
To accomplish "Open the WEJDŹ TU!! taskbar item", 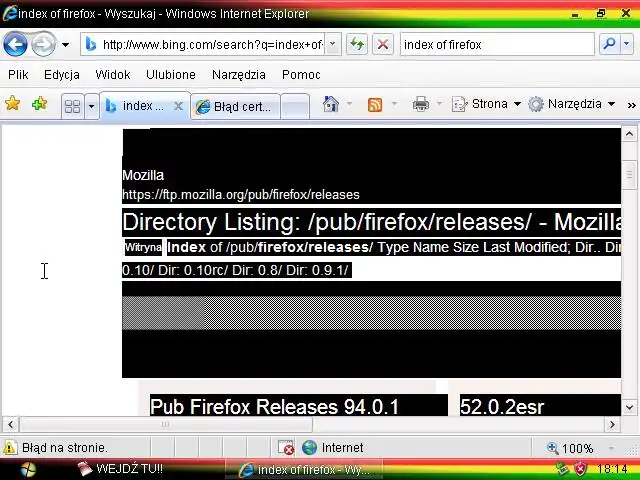I will (x=120, y=469).
